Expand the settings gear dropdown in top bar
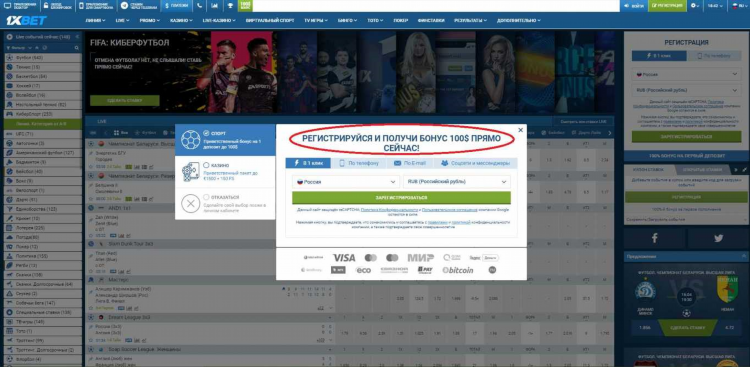The image size is (750, 367). pyautogui.click(x=695, y=6)
